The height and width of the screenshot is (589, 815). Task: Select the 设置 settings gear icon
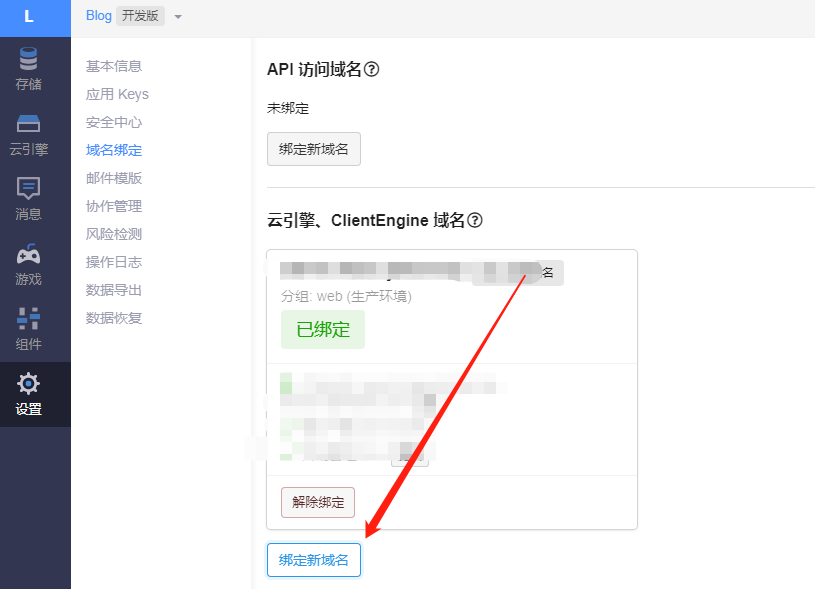(x=29, y=394)
